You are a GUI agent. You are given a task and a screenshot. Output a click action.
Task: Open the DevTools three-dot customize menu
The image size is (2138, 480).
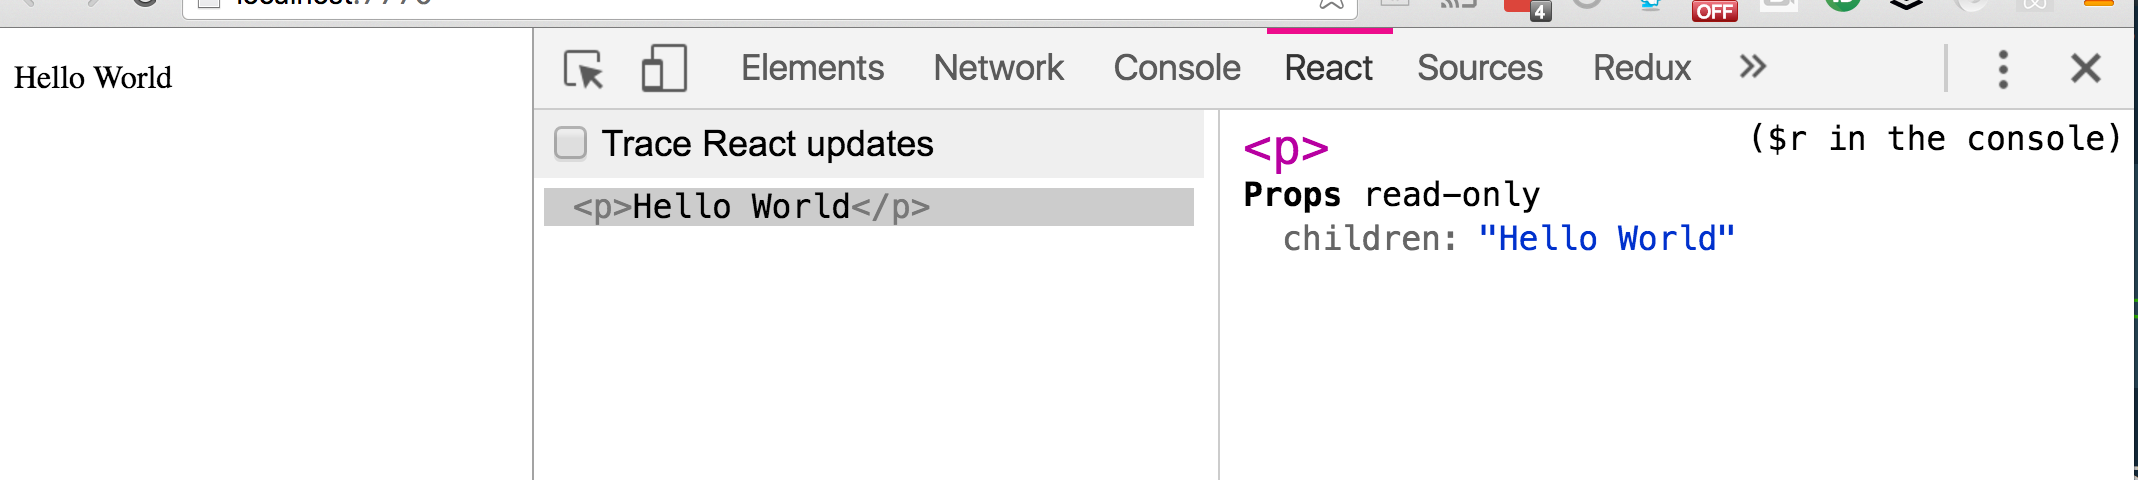pyautogui.click(x=2002, y=69)
